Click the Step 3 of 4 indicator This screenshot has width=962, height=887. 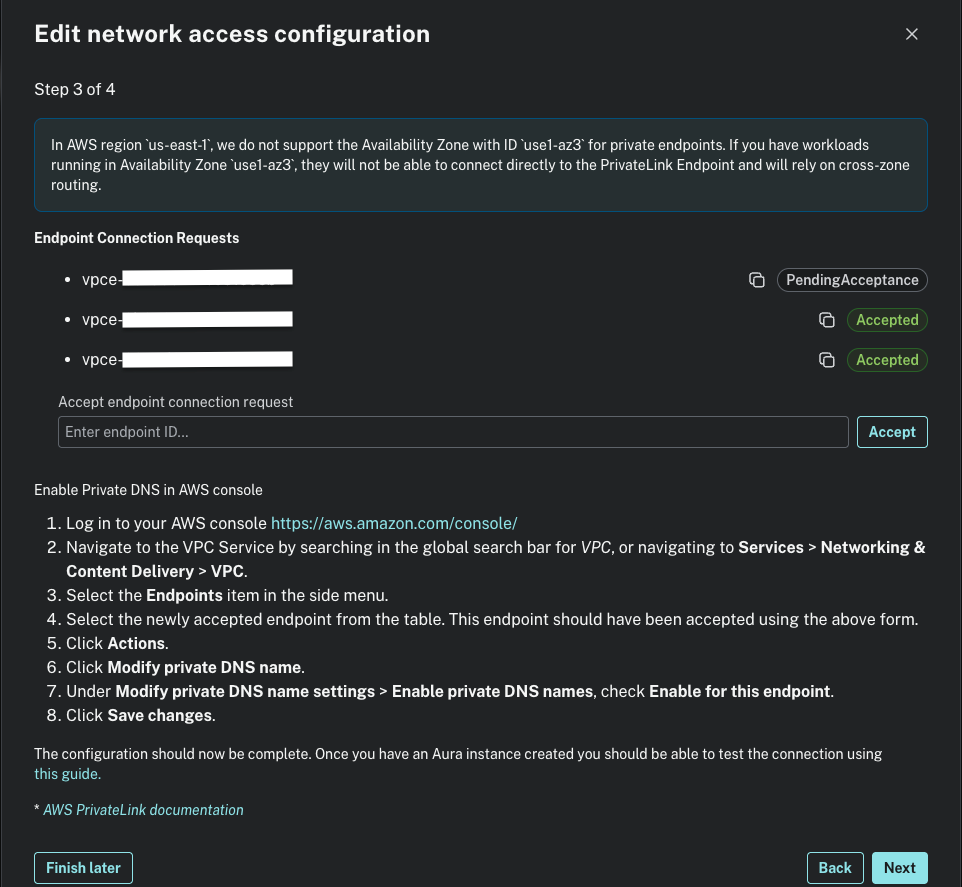75,90
